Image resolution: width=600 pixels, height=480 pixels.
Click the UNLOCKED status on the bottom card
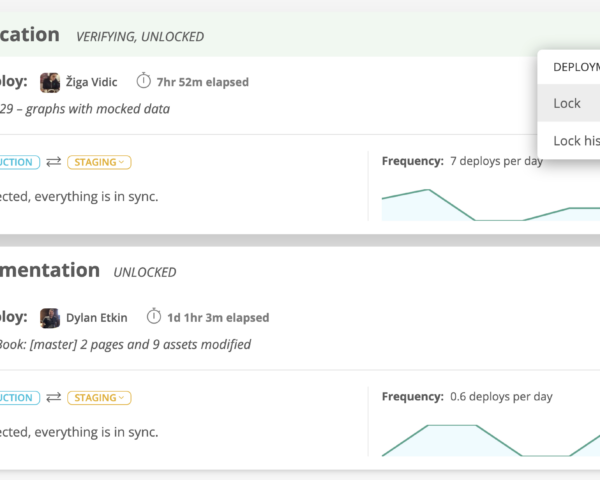pyautogui.click(x=145, y=272)
